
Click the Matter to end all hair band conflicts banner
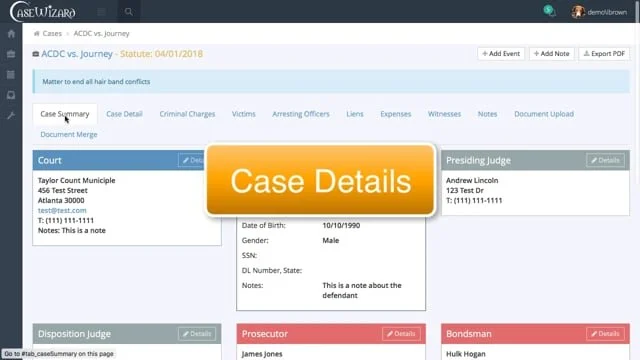pyautogui.click(x=331, y=82)
